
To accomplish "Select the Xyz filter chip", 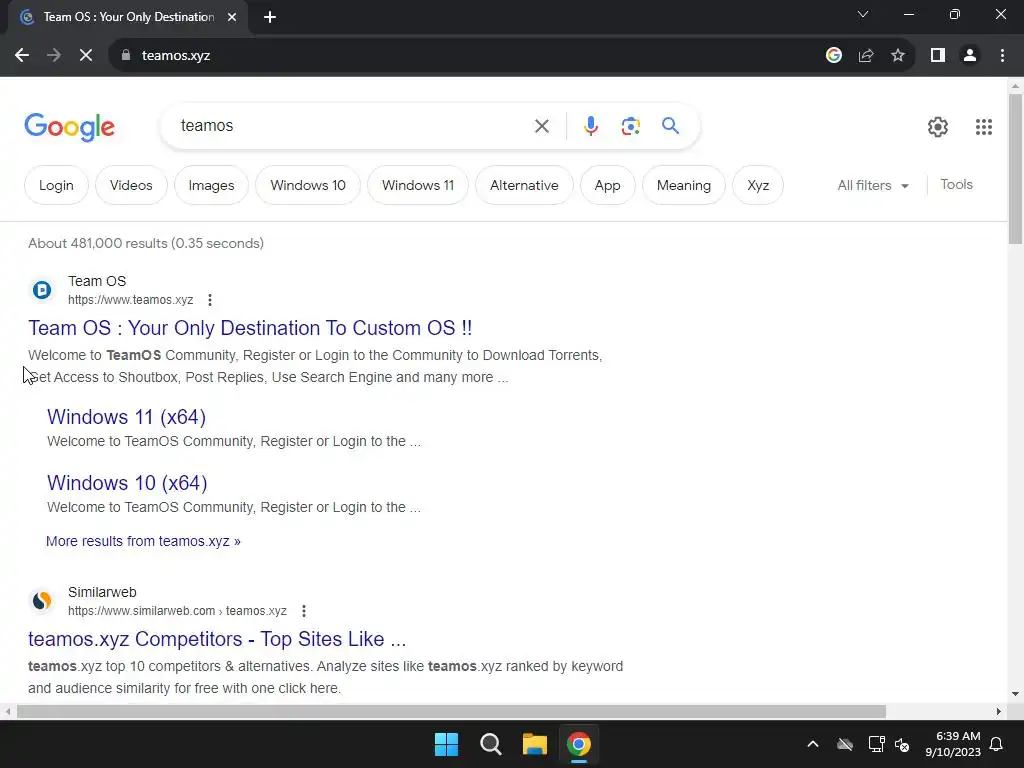I will click(x=758, y=185).
